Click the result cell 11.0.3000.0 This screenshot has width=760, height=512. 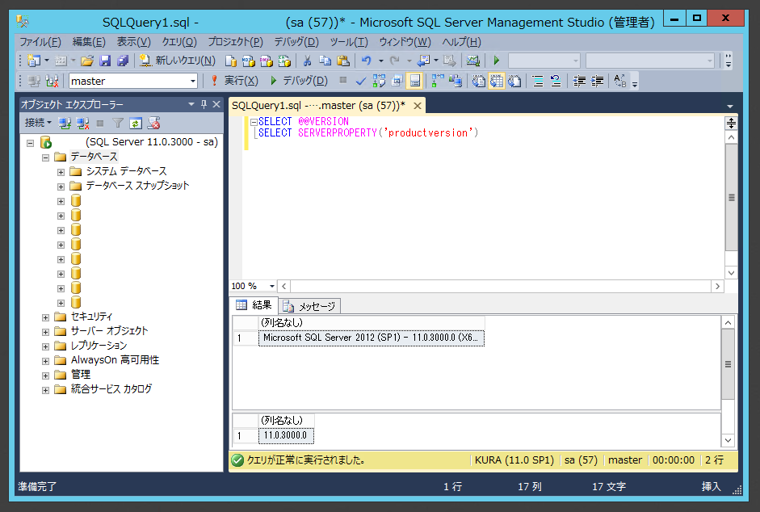point(285,435)
